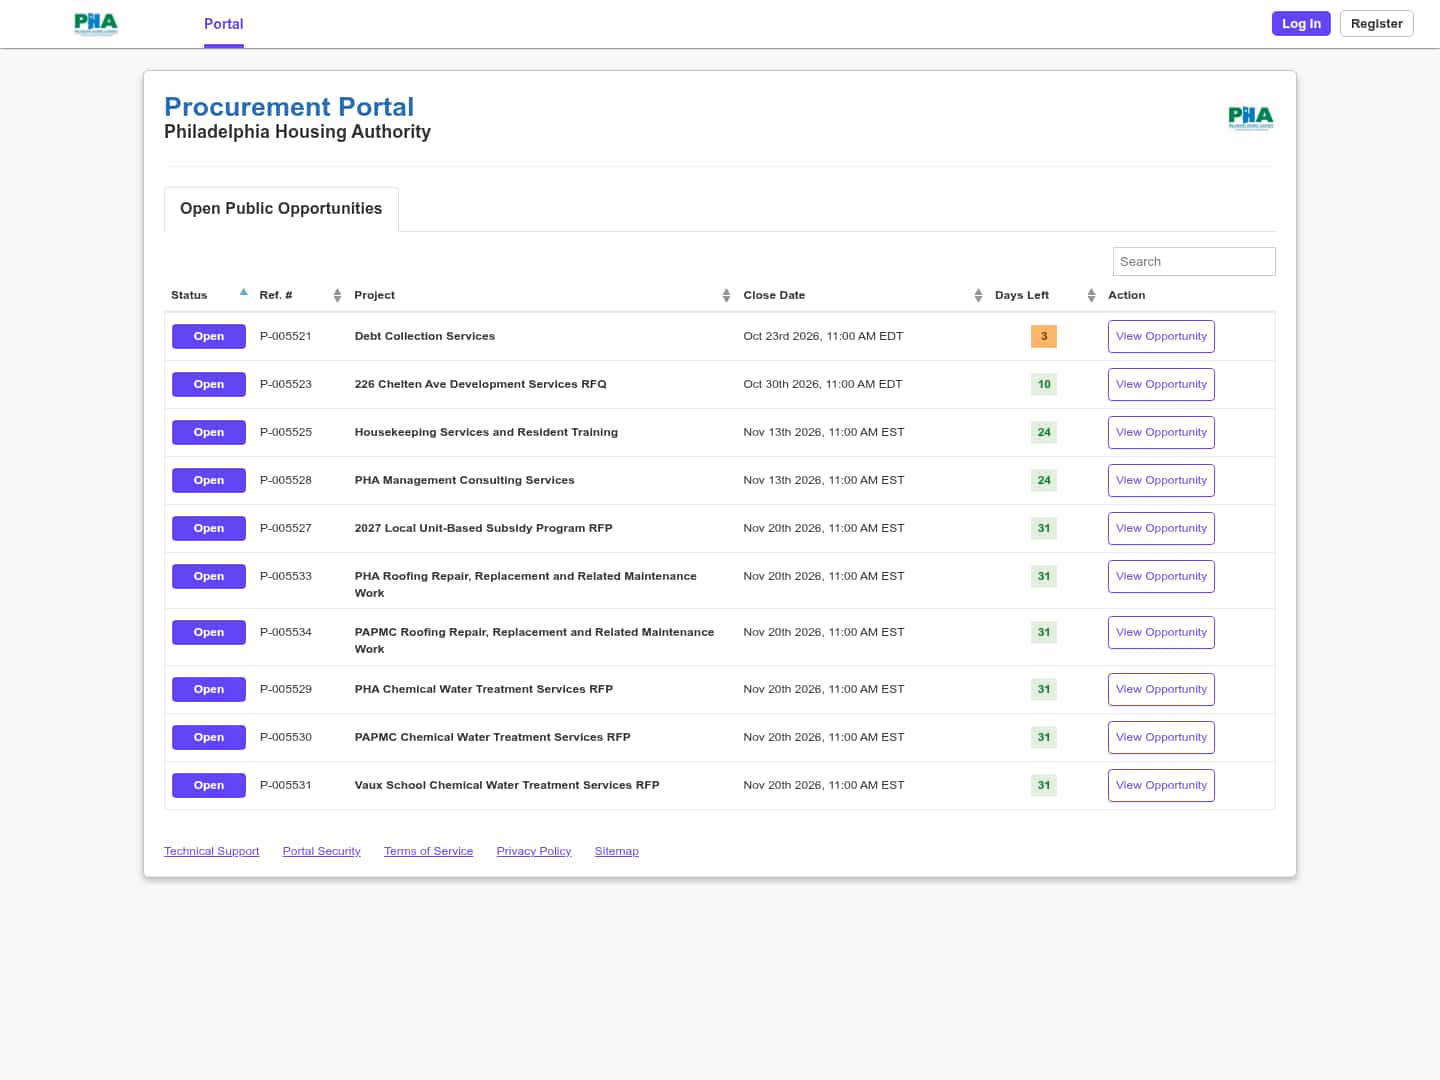View Opportunity for Debt Collection Services
1440x1080 pixels.
point(1161,337)
